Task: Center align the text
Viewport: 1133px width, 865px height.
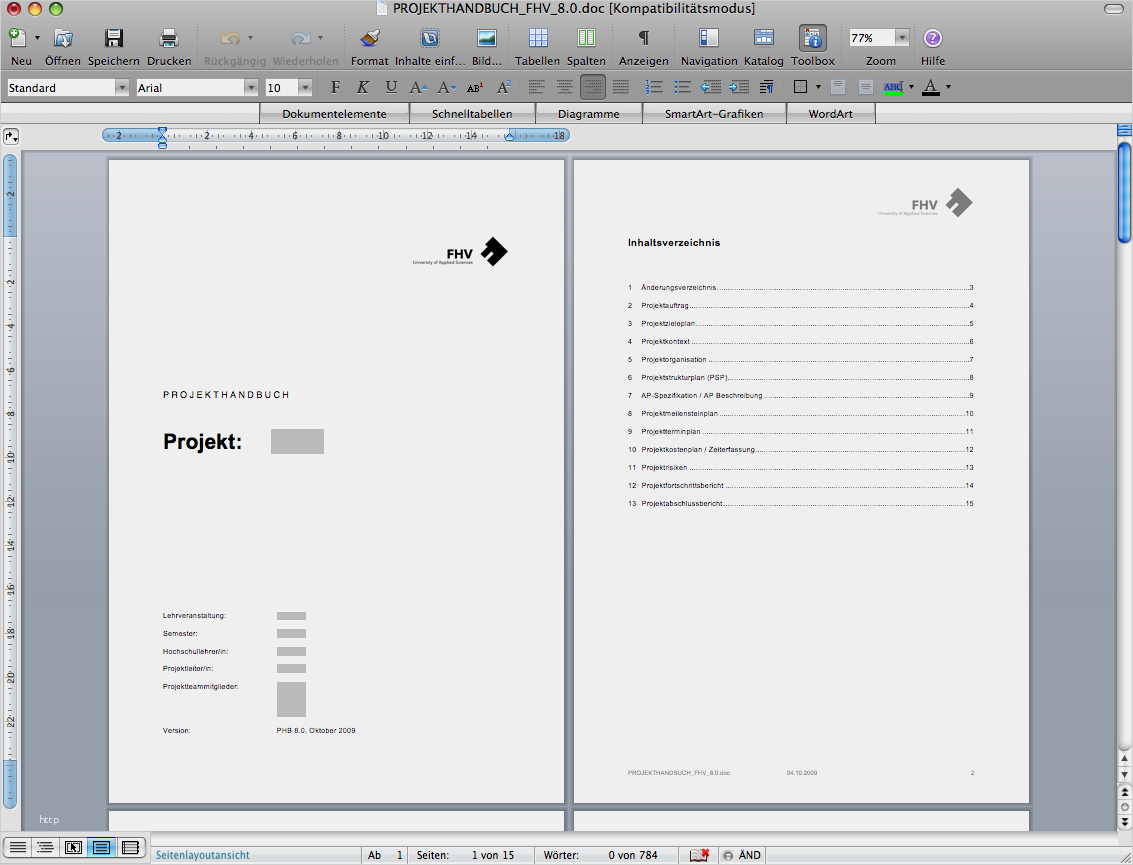Action: pos(564,87)
